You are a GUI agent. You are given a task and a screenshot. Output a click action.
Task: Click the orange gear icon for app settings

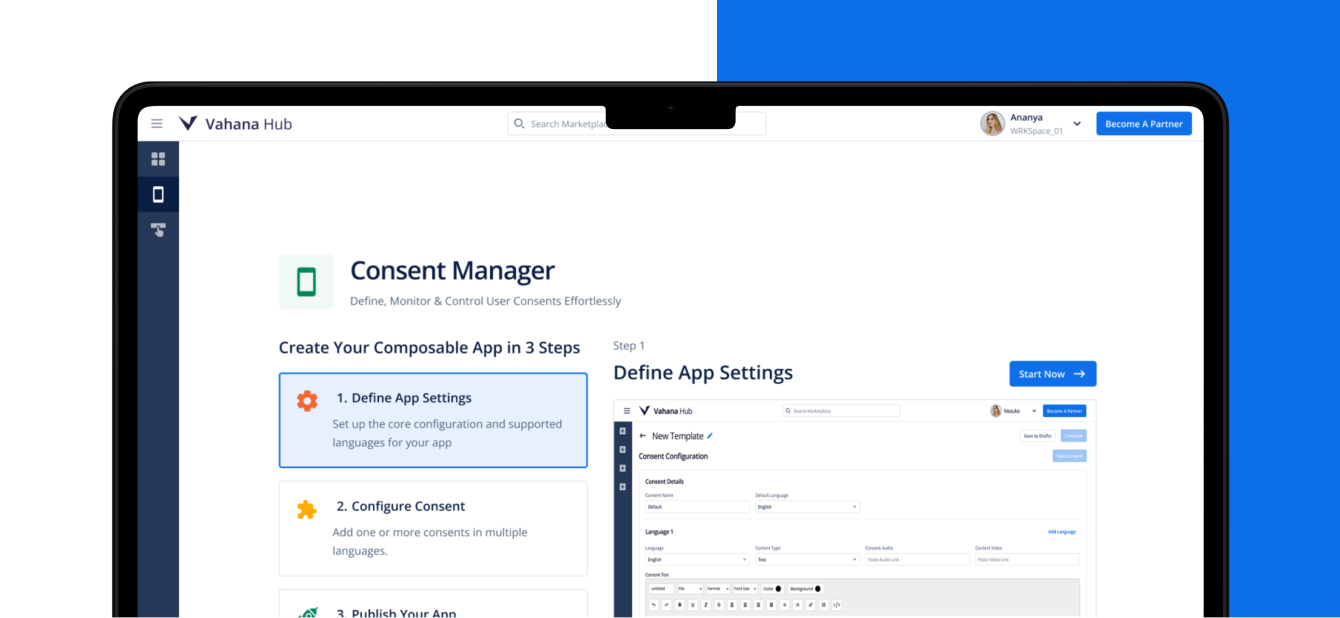coord(307,401)
